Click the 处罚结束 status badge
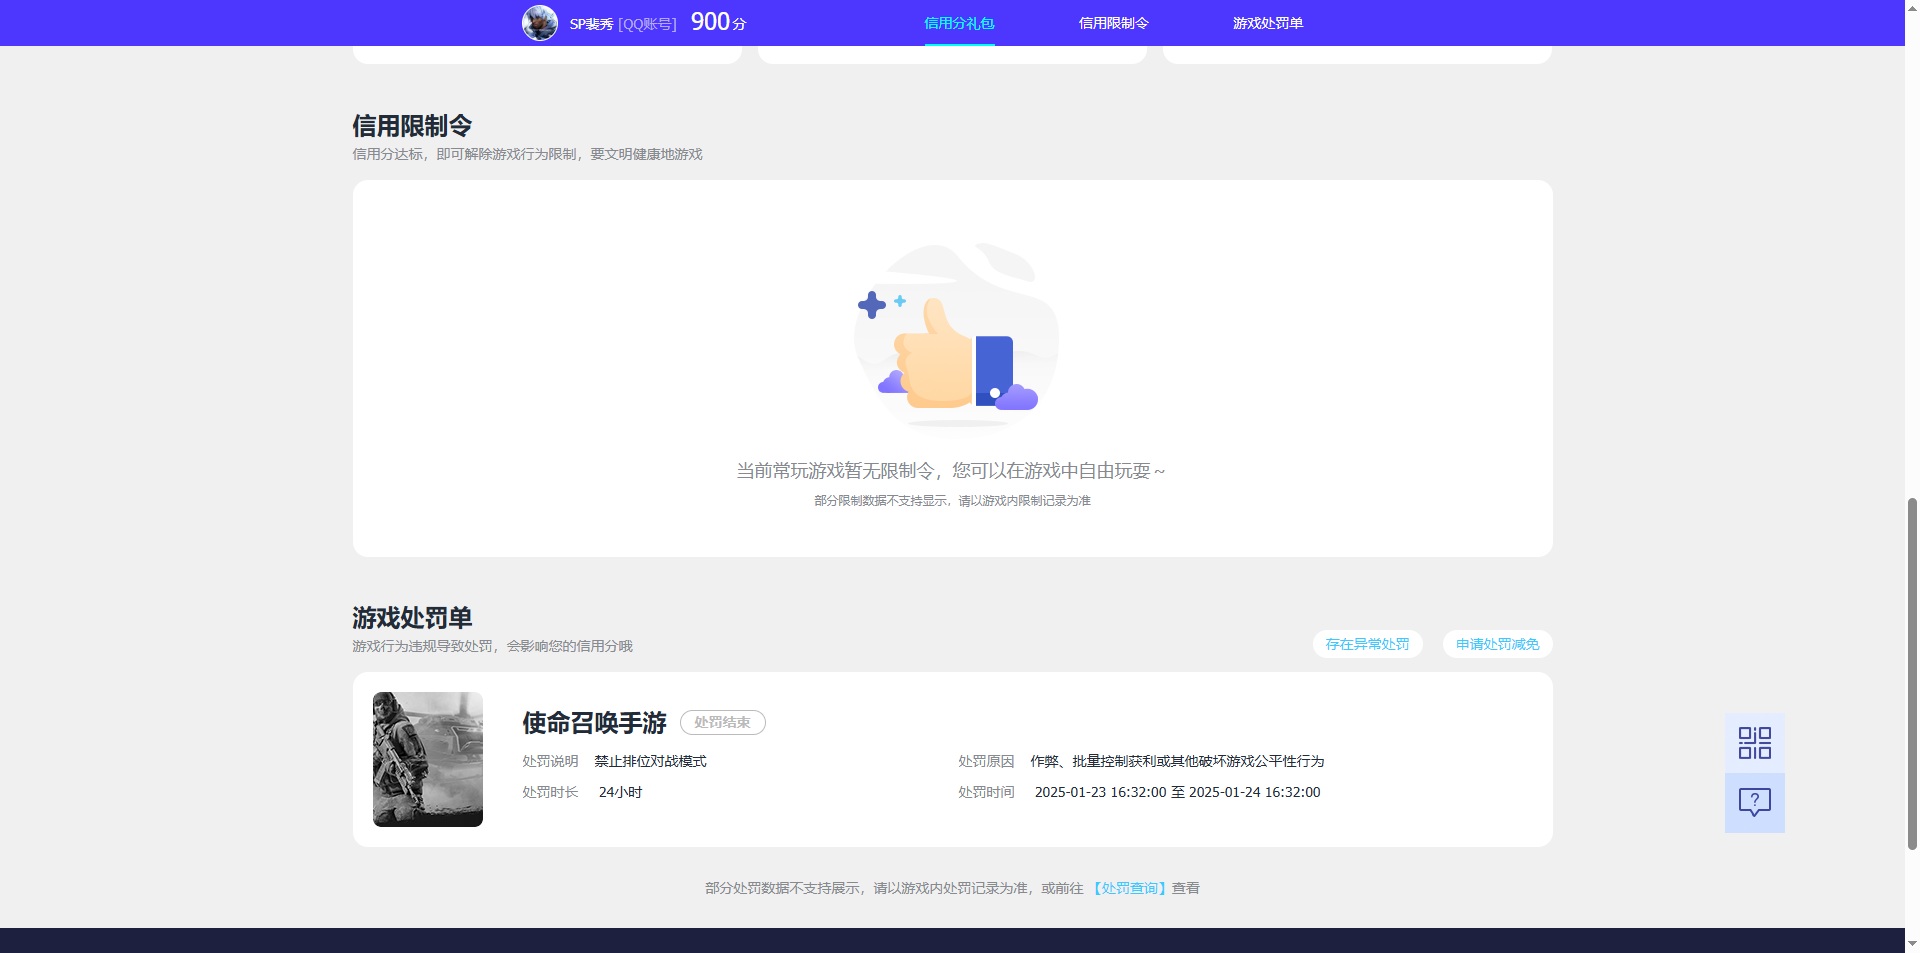This screenshot has width=1920, height=953. 722,722
